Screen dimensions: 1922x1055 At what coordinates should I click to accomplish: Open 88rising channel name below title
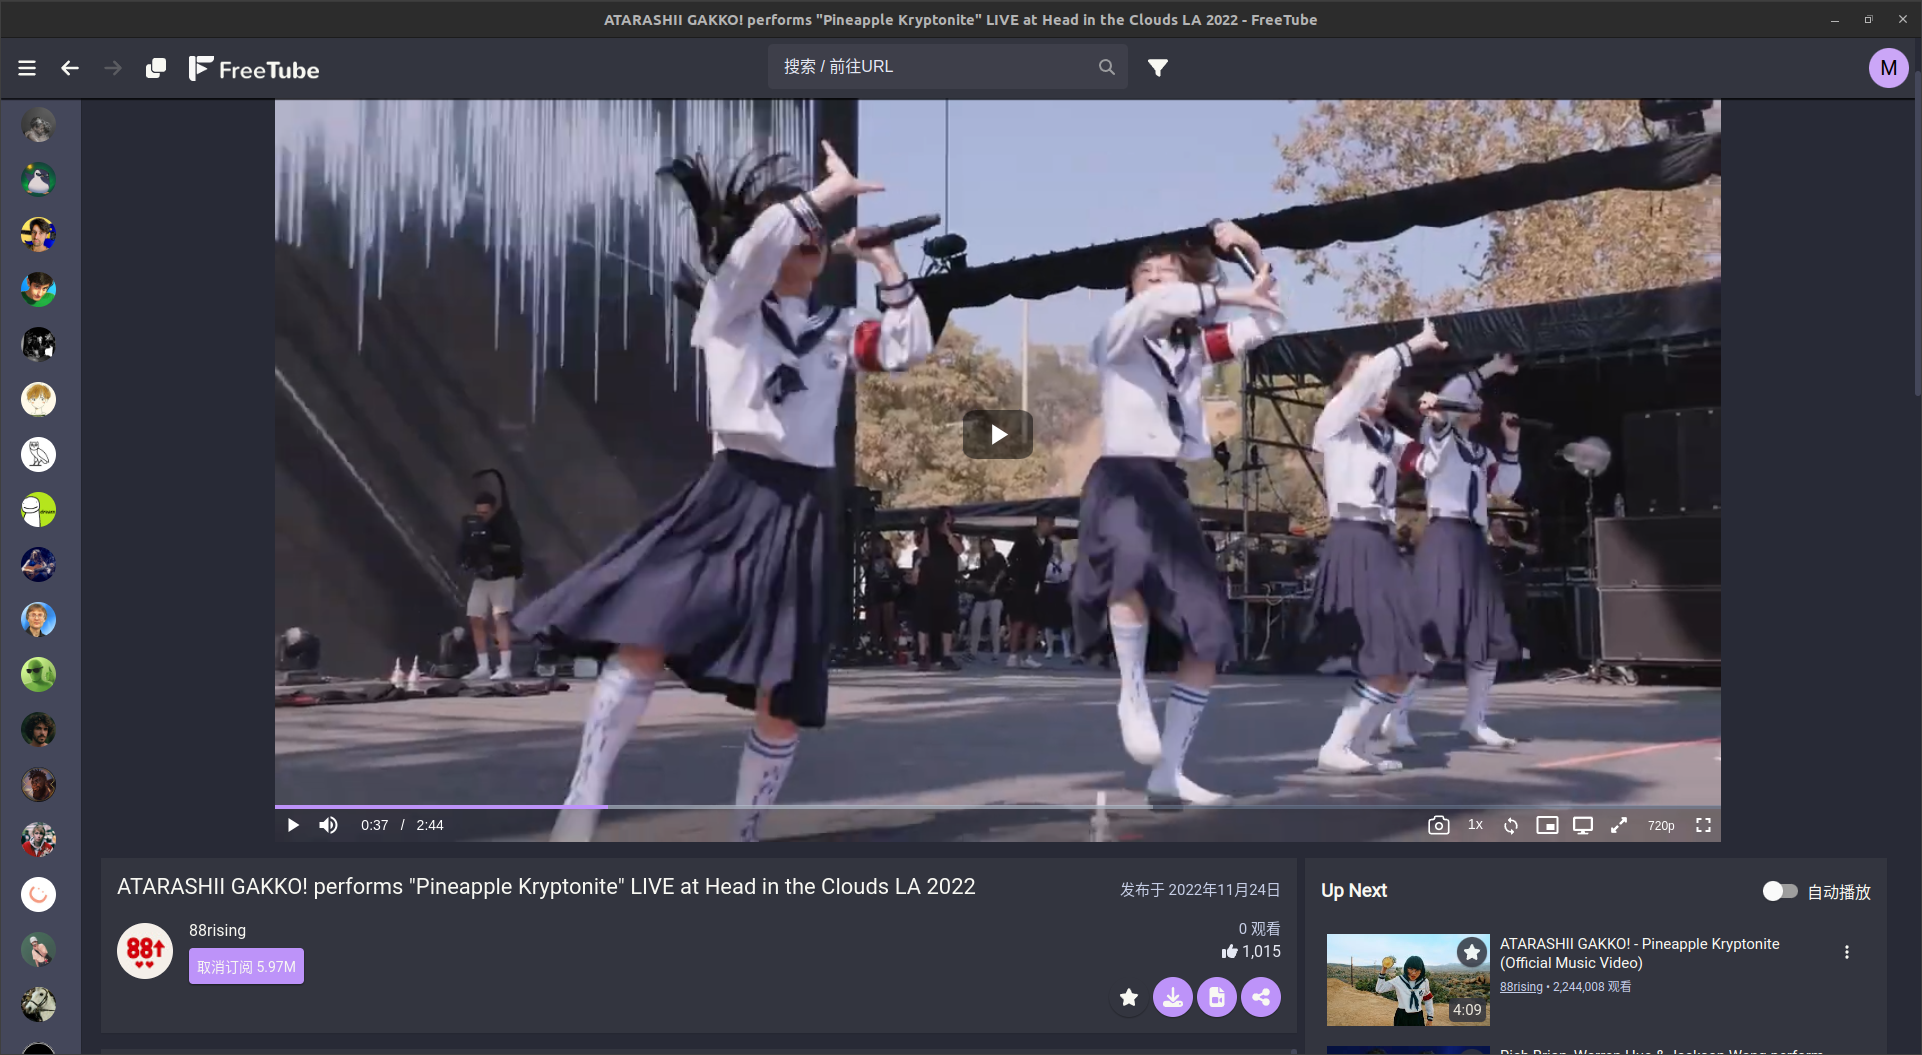point(217,930)
